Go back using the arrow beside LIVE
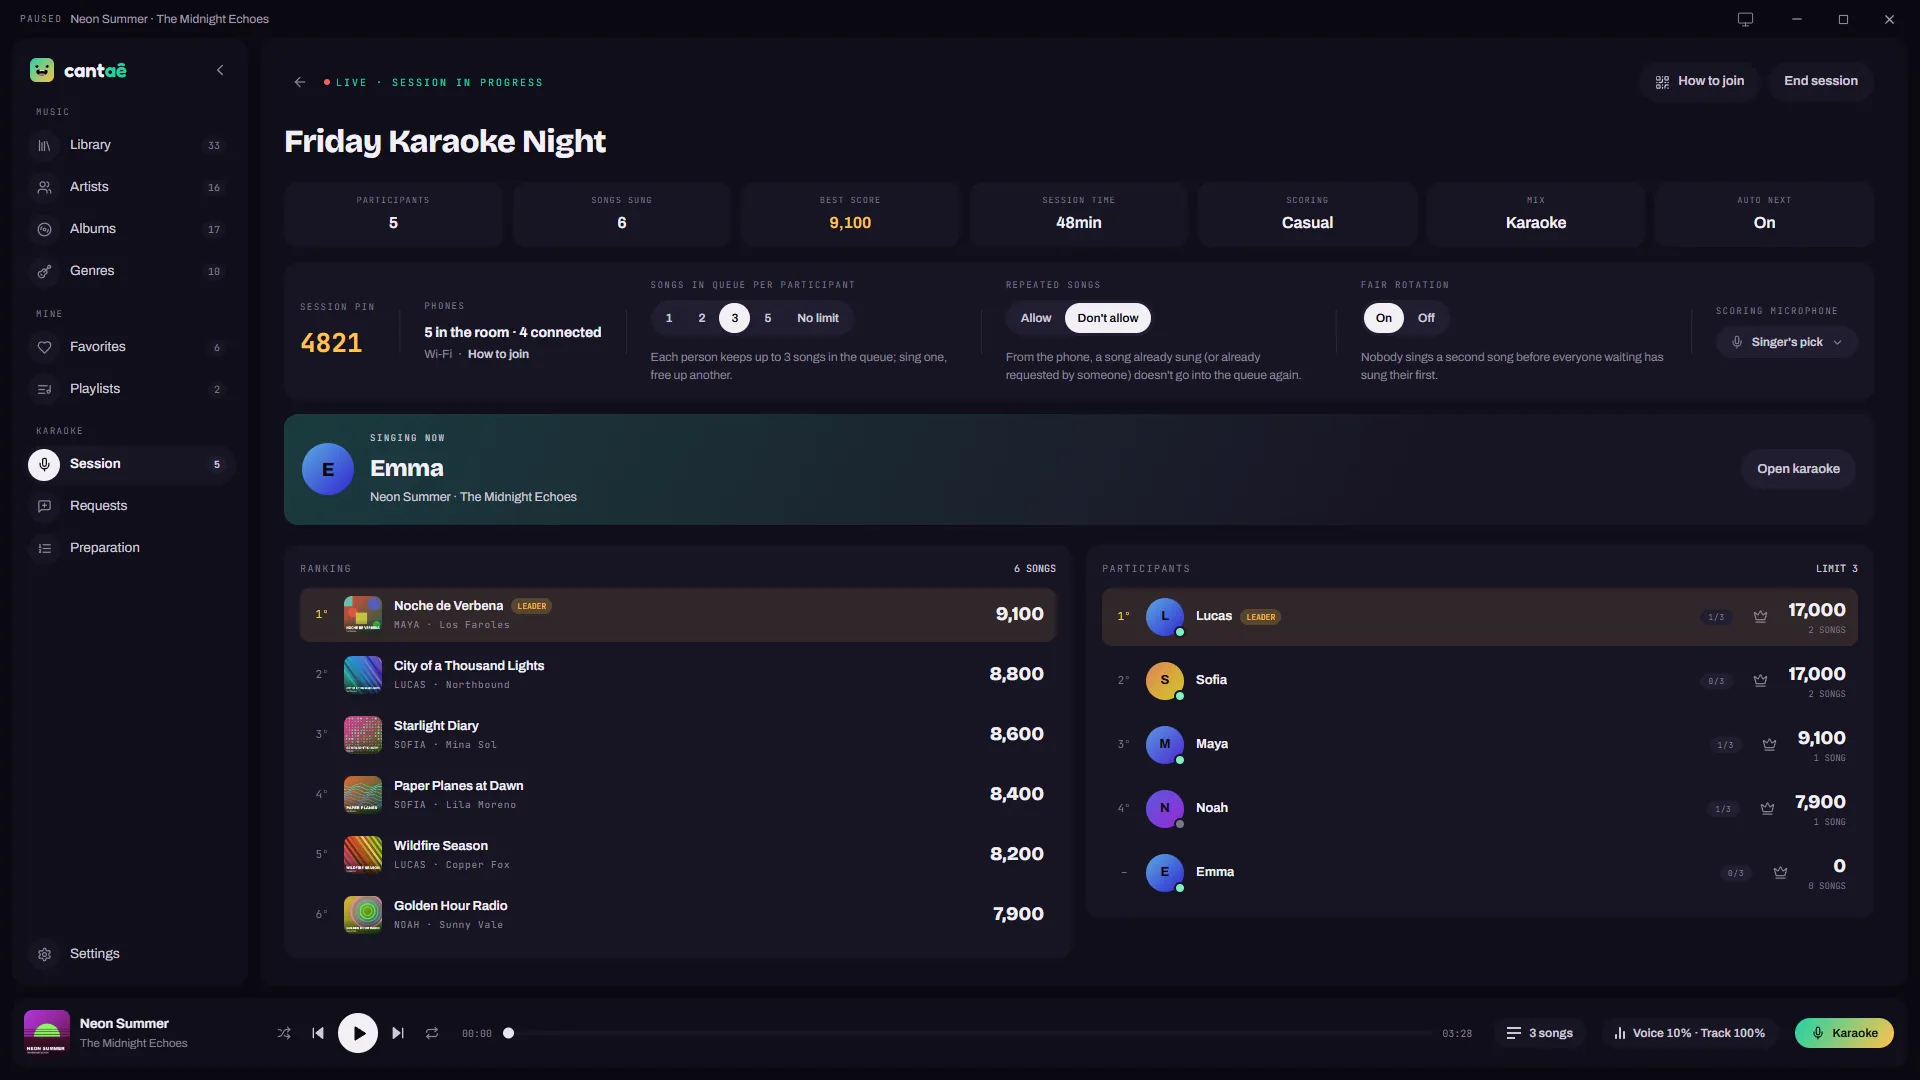This screenshot has width=1920, height=1080. (x=300, y=82)
